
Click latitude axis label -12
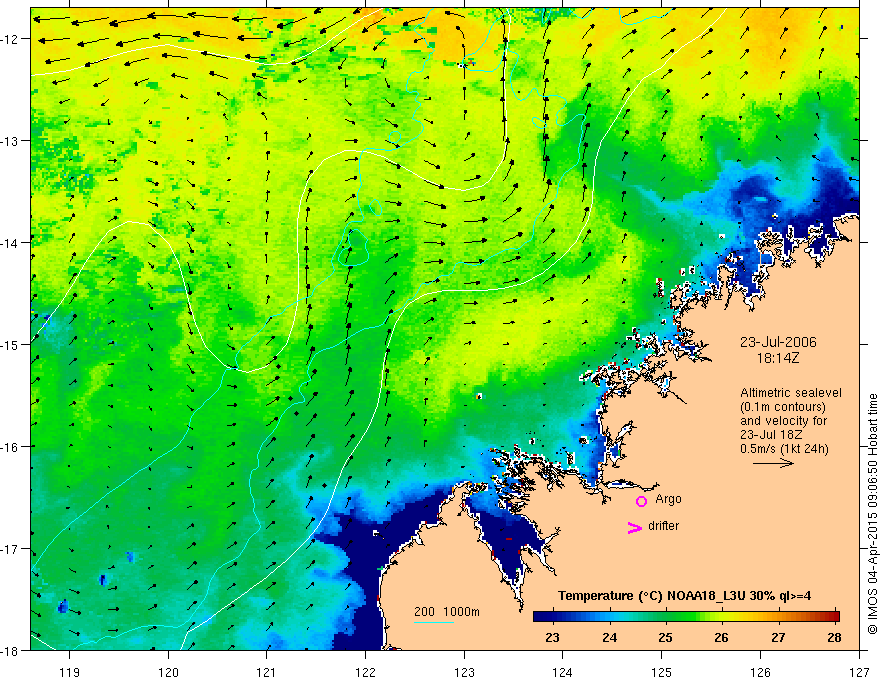tap(9, 39)
